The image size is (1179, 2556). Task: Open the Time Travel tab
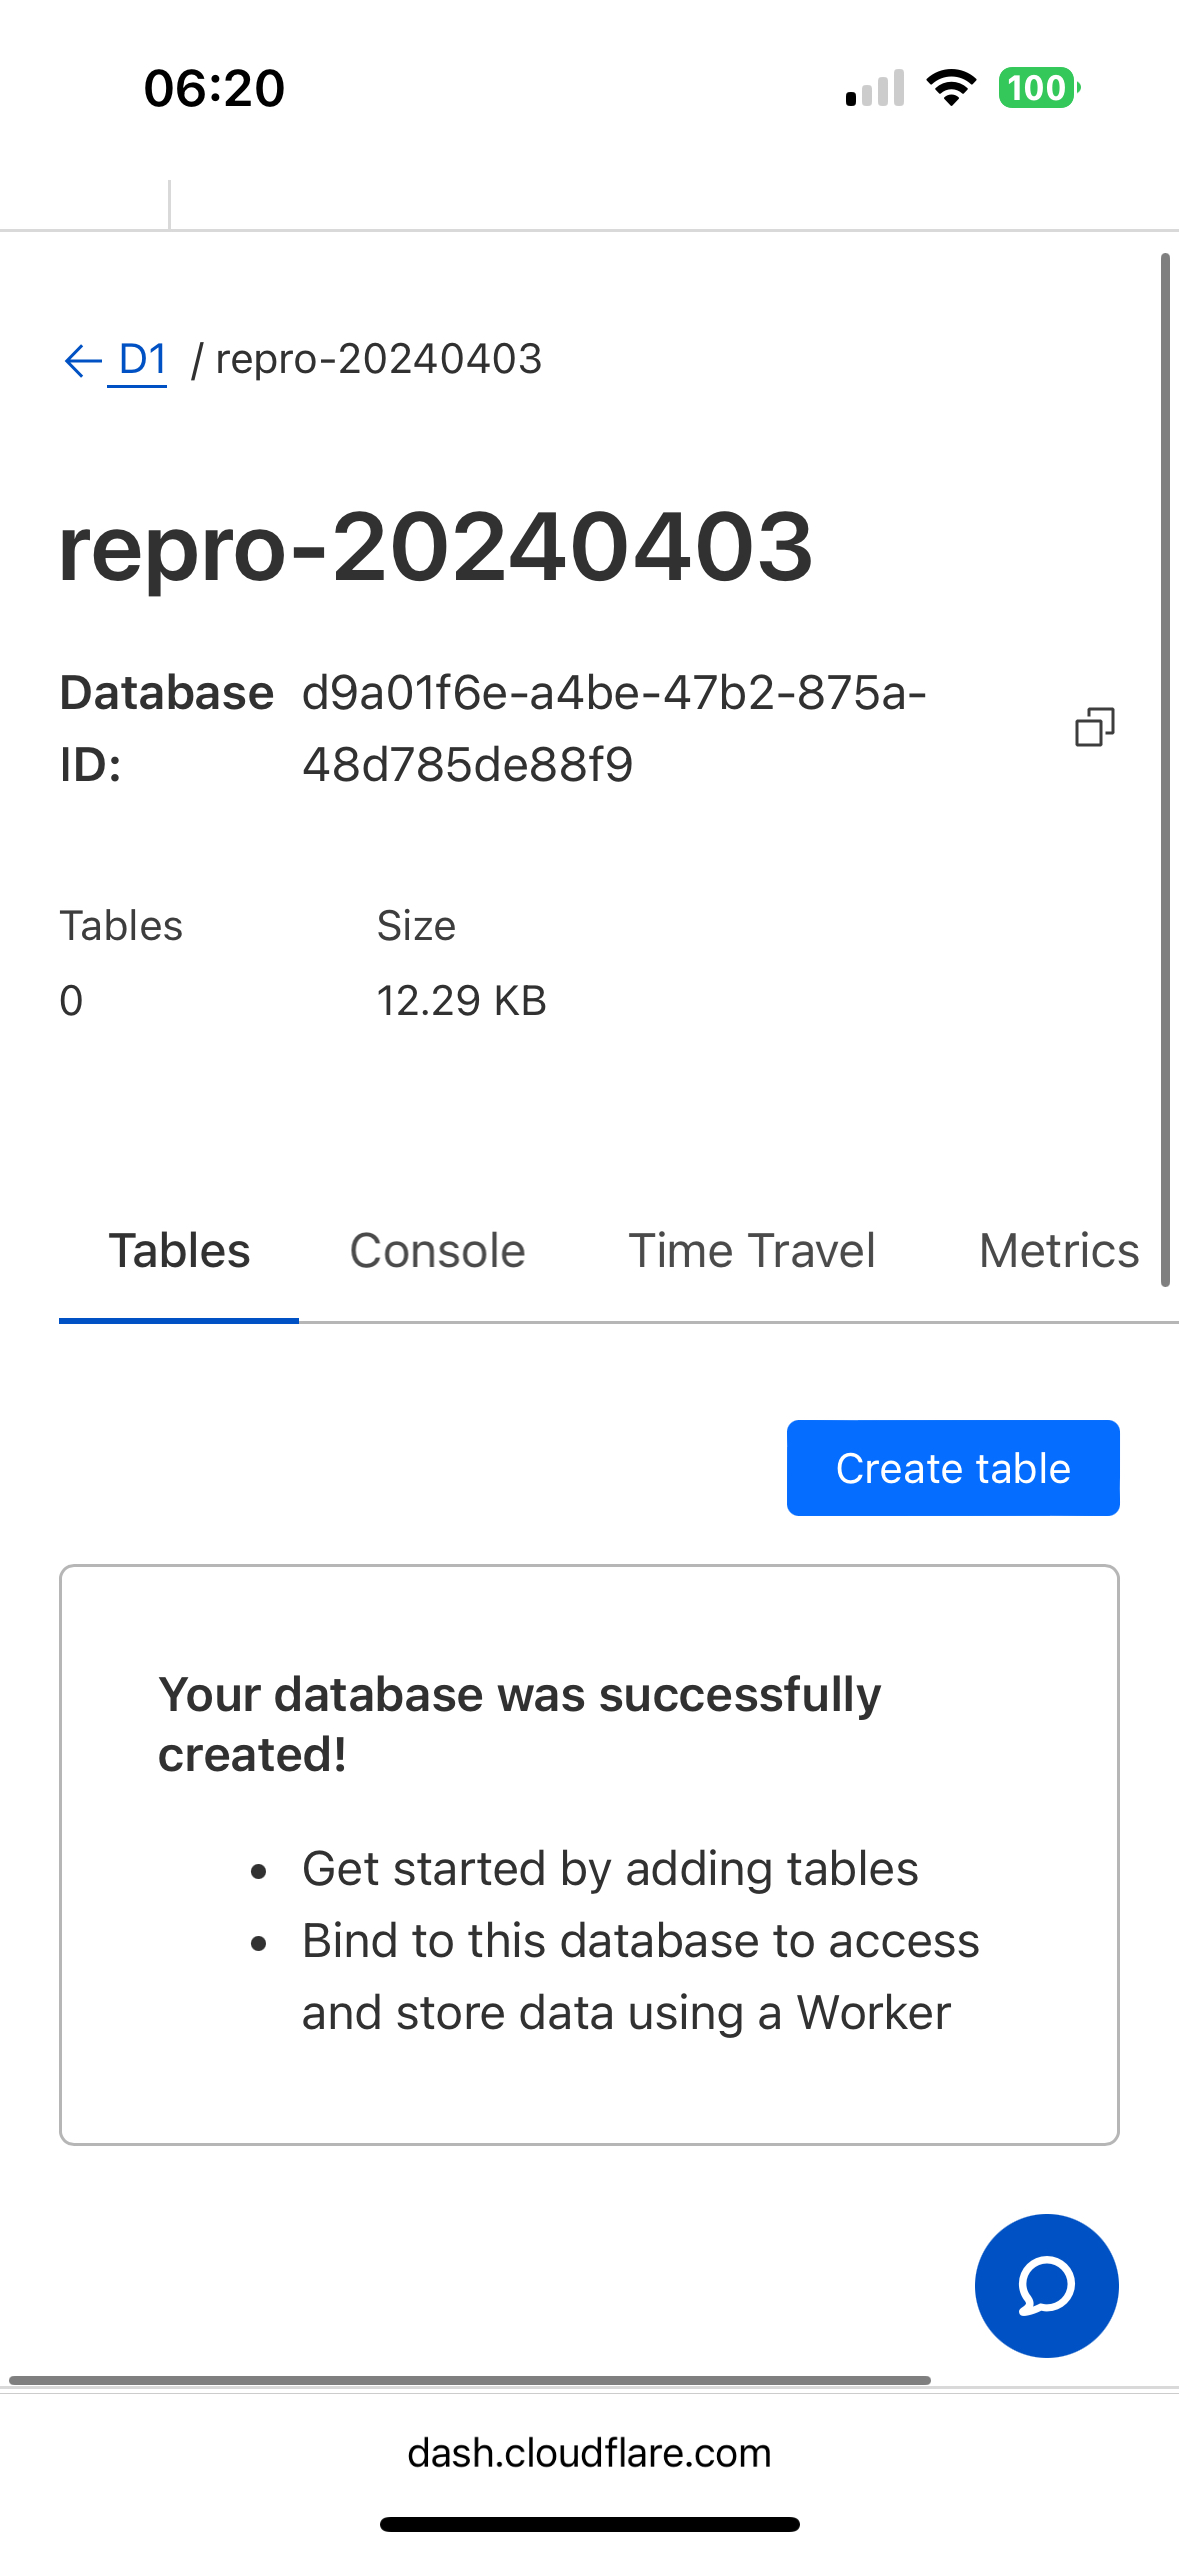pos(751,1251)
